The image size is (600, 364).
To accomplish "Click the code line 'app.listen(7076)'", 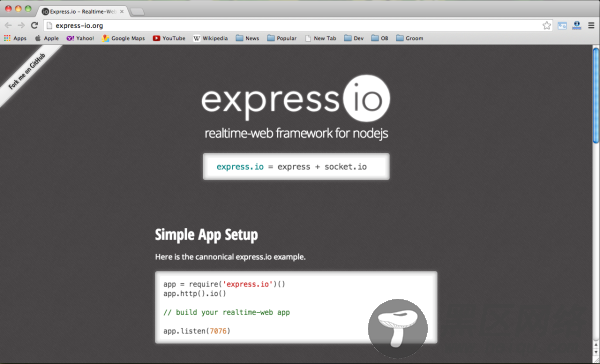I will tap(197, 331).
